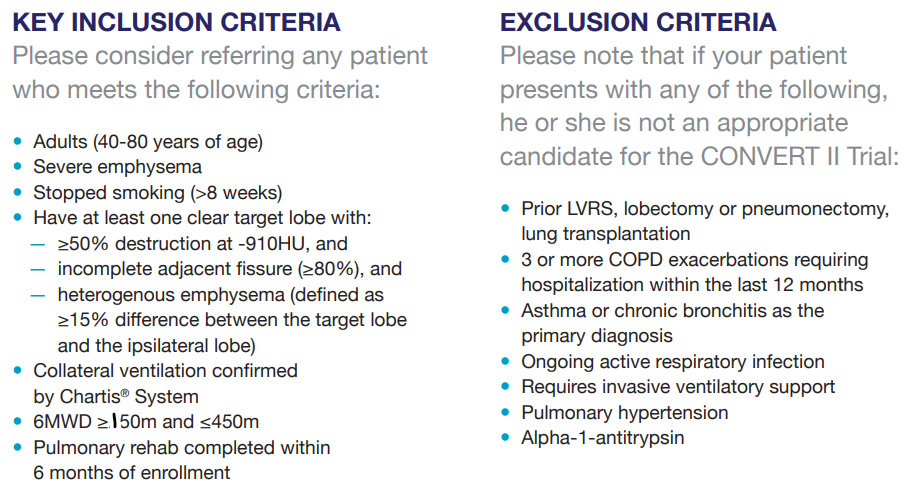The width and height of the screenshot is (913, 495).
Task: Click the Prior LVRS, lobectomy bullet
Action: (x=704, y=208)
